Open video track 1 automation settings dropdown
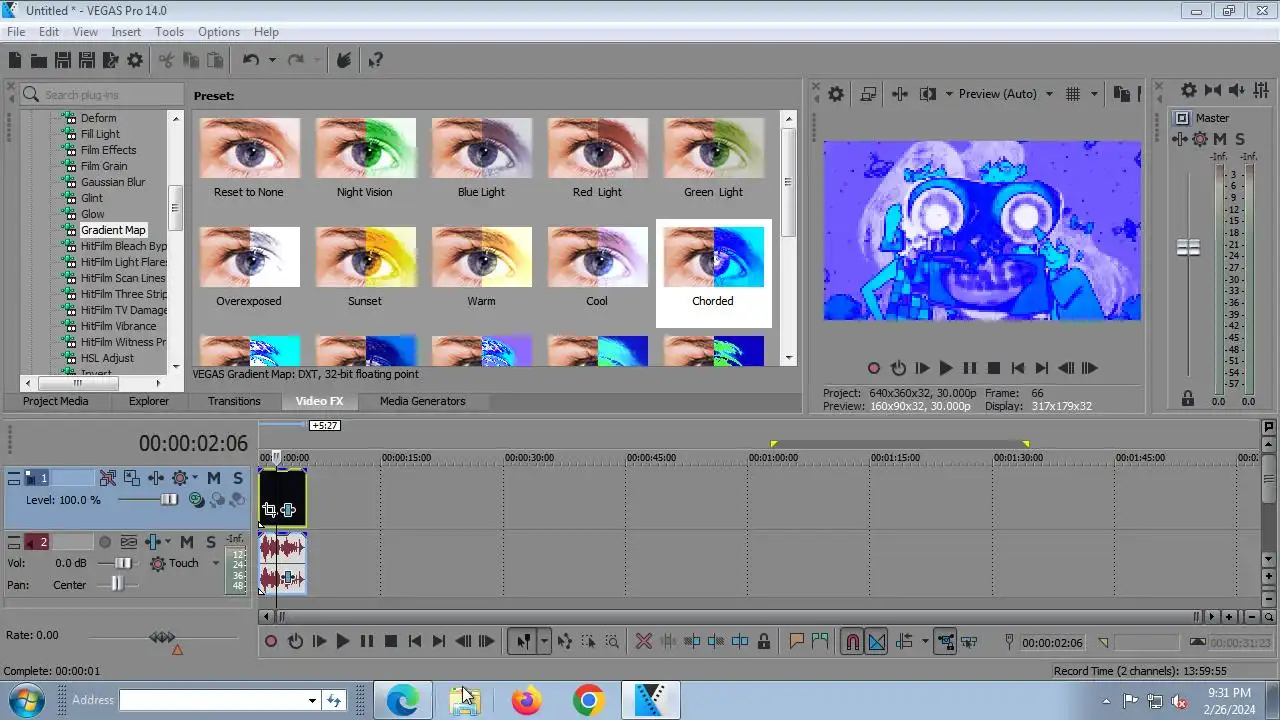This screenshot has height=720, width=1280. 194,478
